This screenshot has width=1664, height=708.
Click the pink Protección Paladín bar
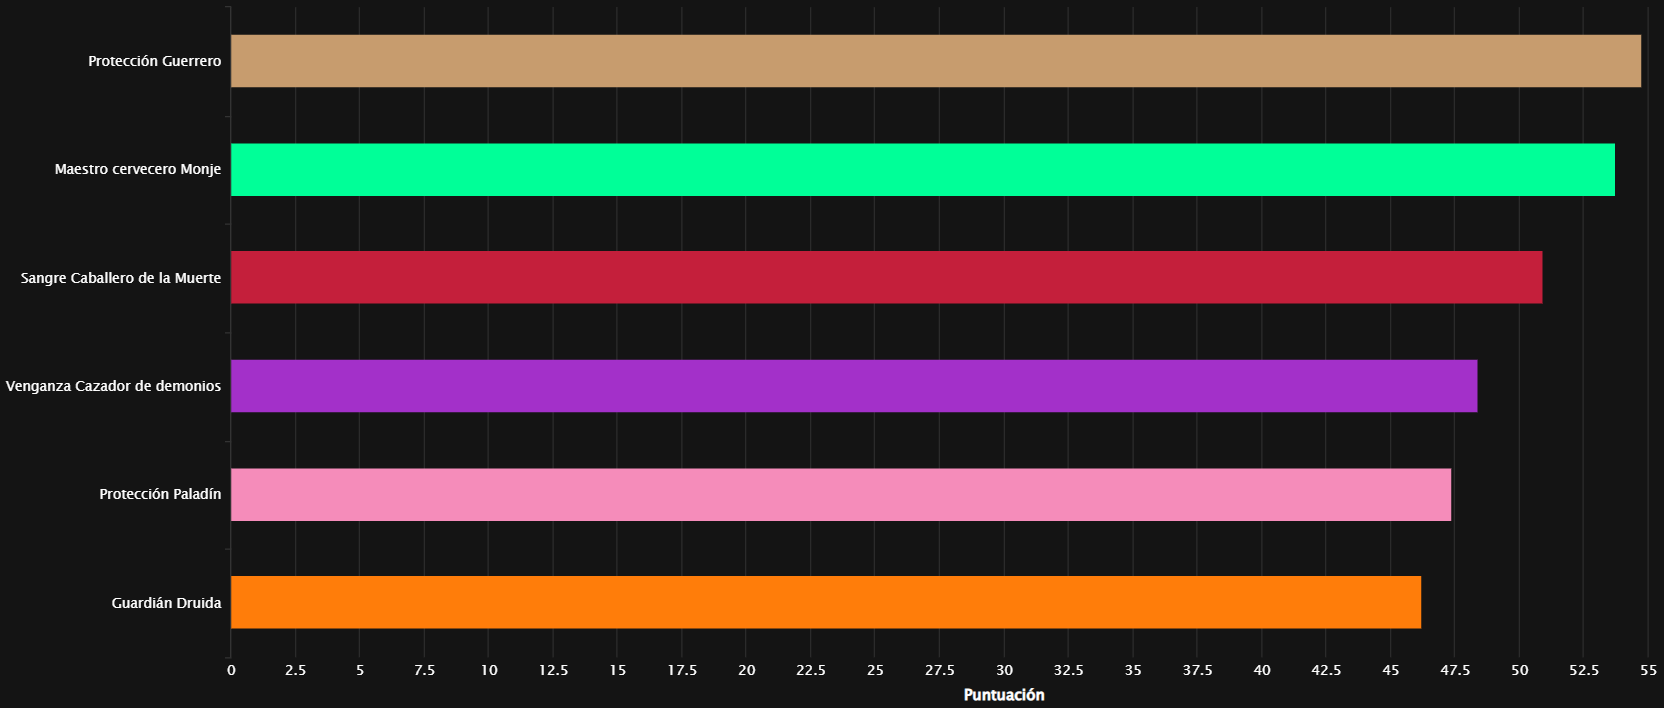click(840, 494)
